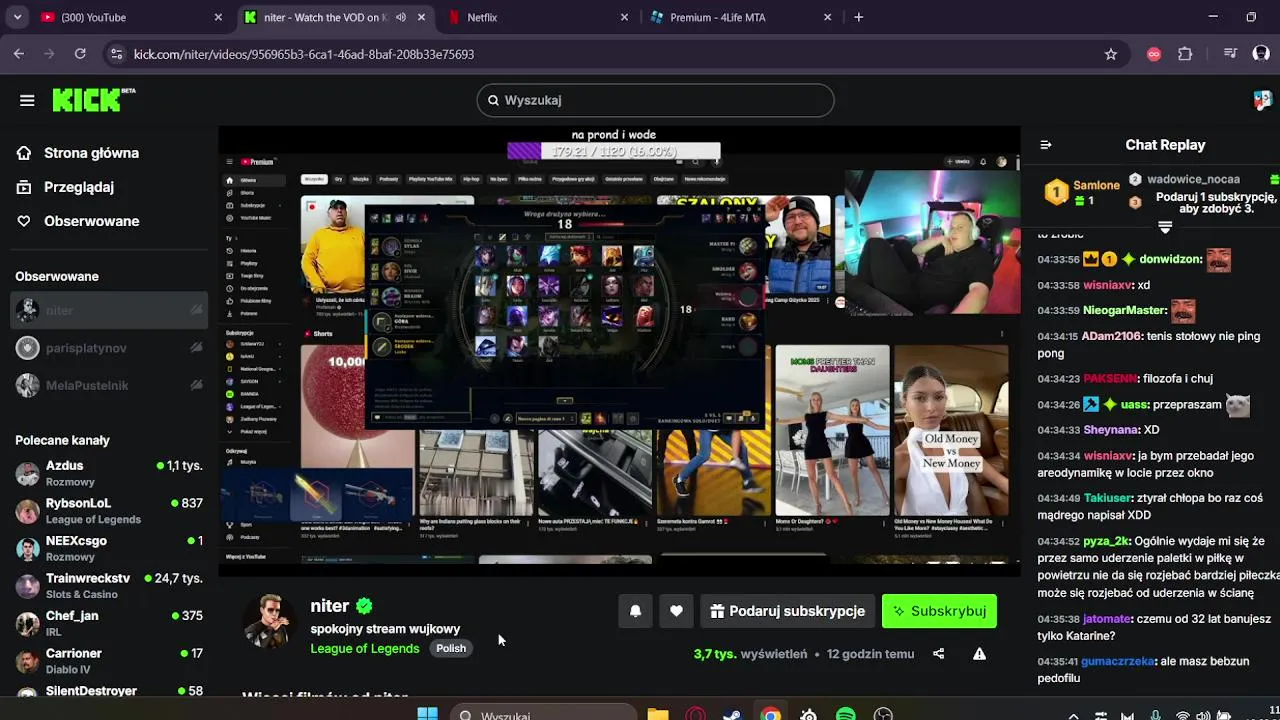Close the YouTube tab
The image size is (1280, 720).
[x=218, y=17]
